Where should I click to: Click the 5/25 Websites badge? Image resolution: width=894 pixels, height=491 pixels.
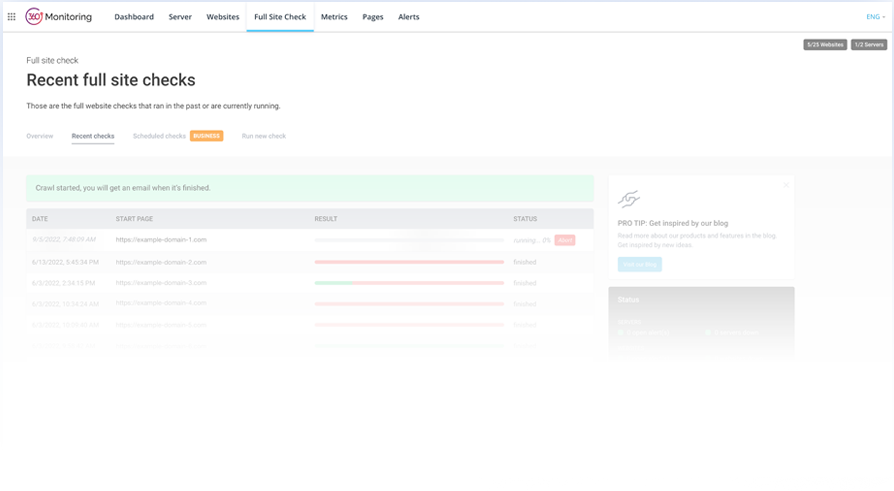825,45
